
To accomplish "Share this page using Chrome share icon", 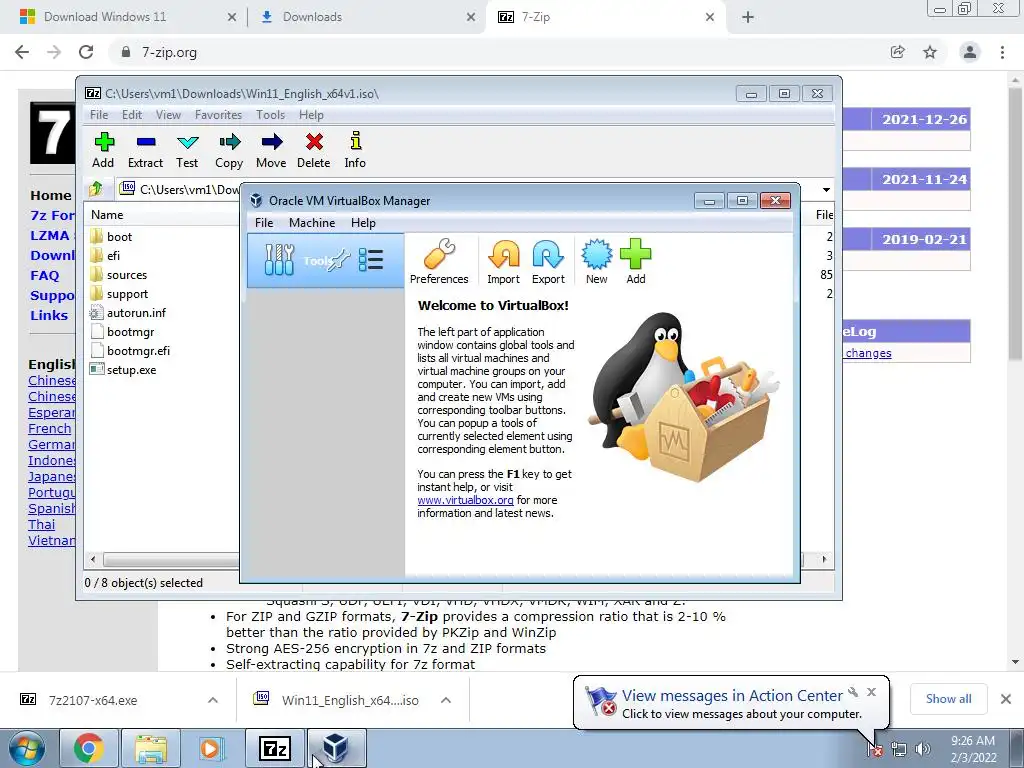I will 898,52.
